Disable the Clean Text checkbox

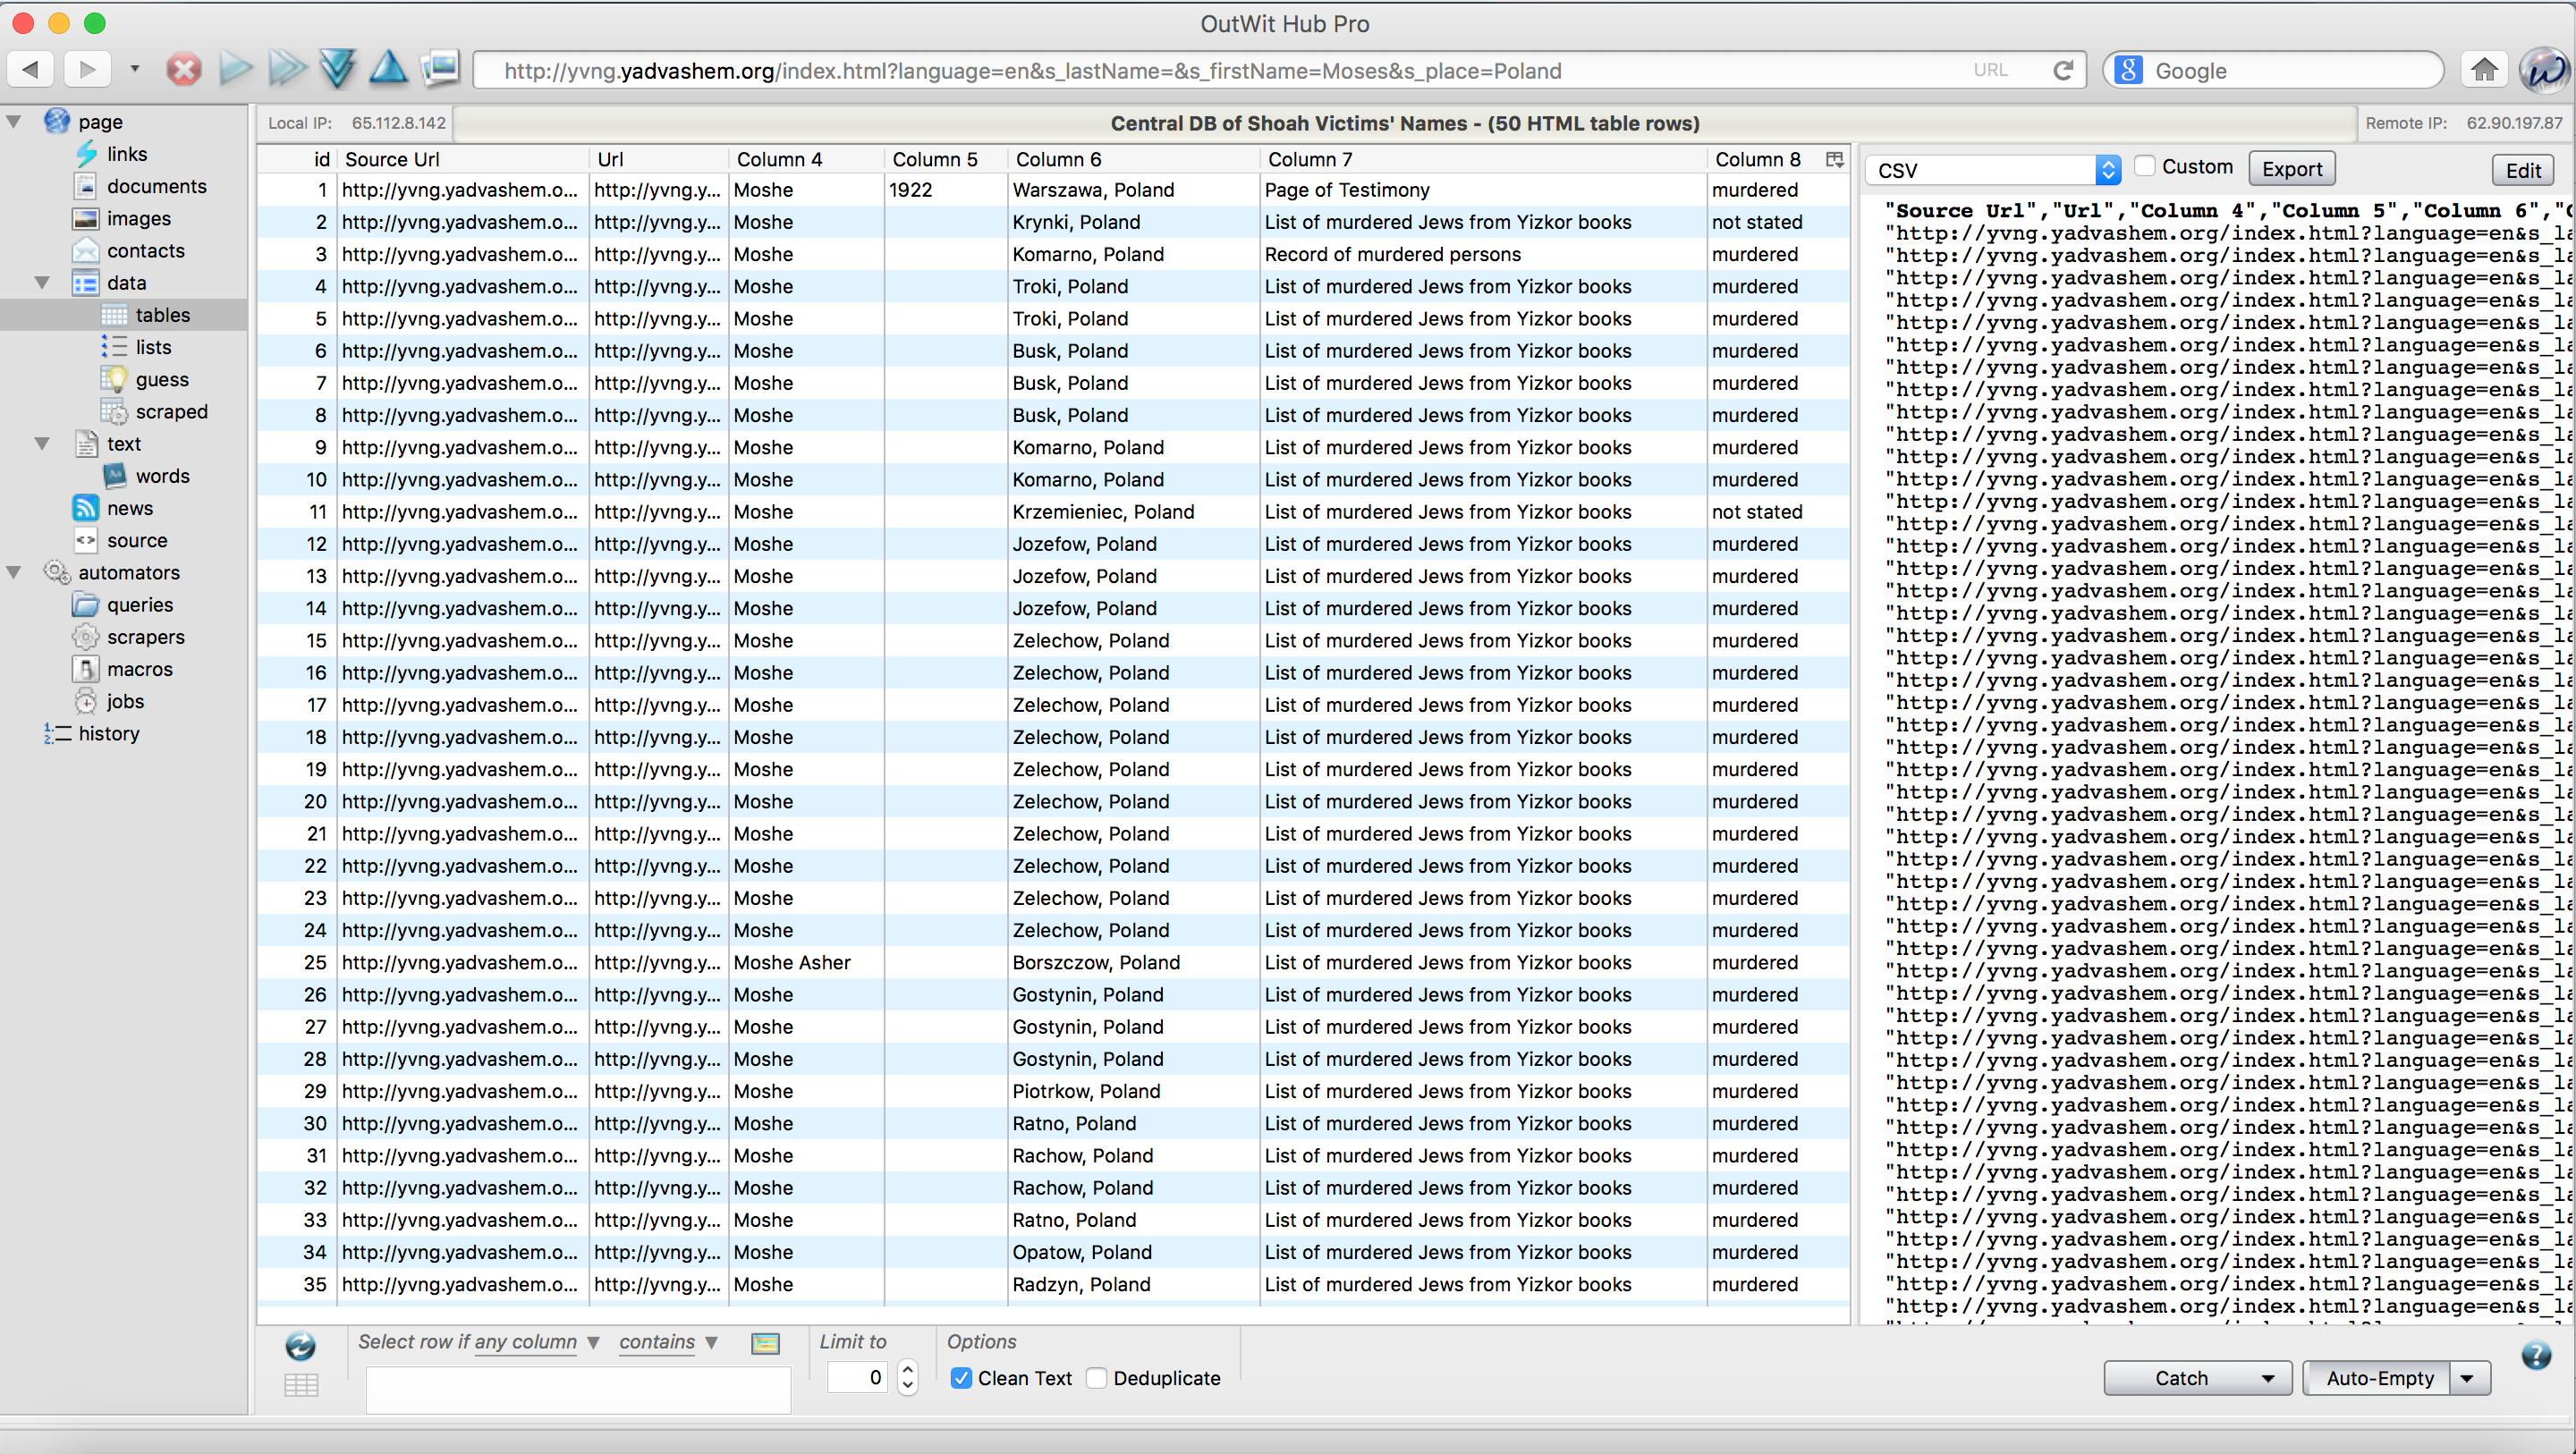pos(961,1378)
